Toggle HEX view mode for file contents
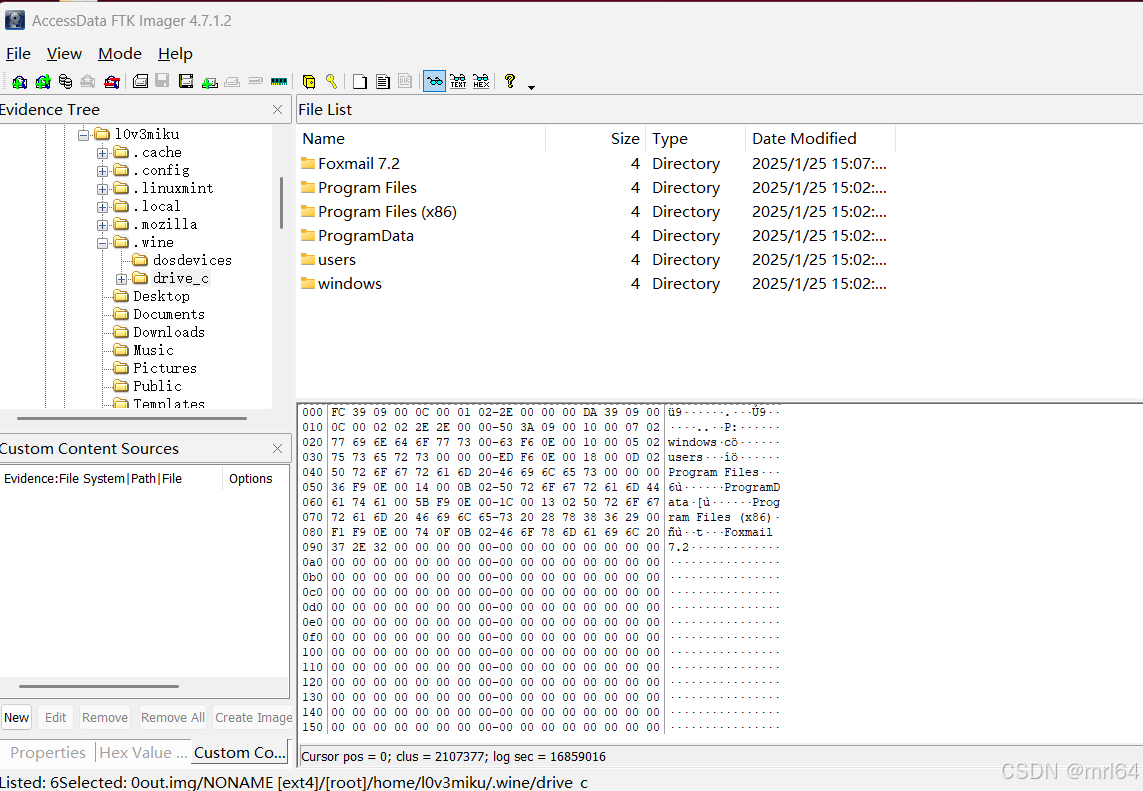 click(x=481, y=82)
